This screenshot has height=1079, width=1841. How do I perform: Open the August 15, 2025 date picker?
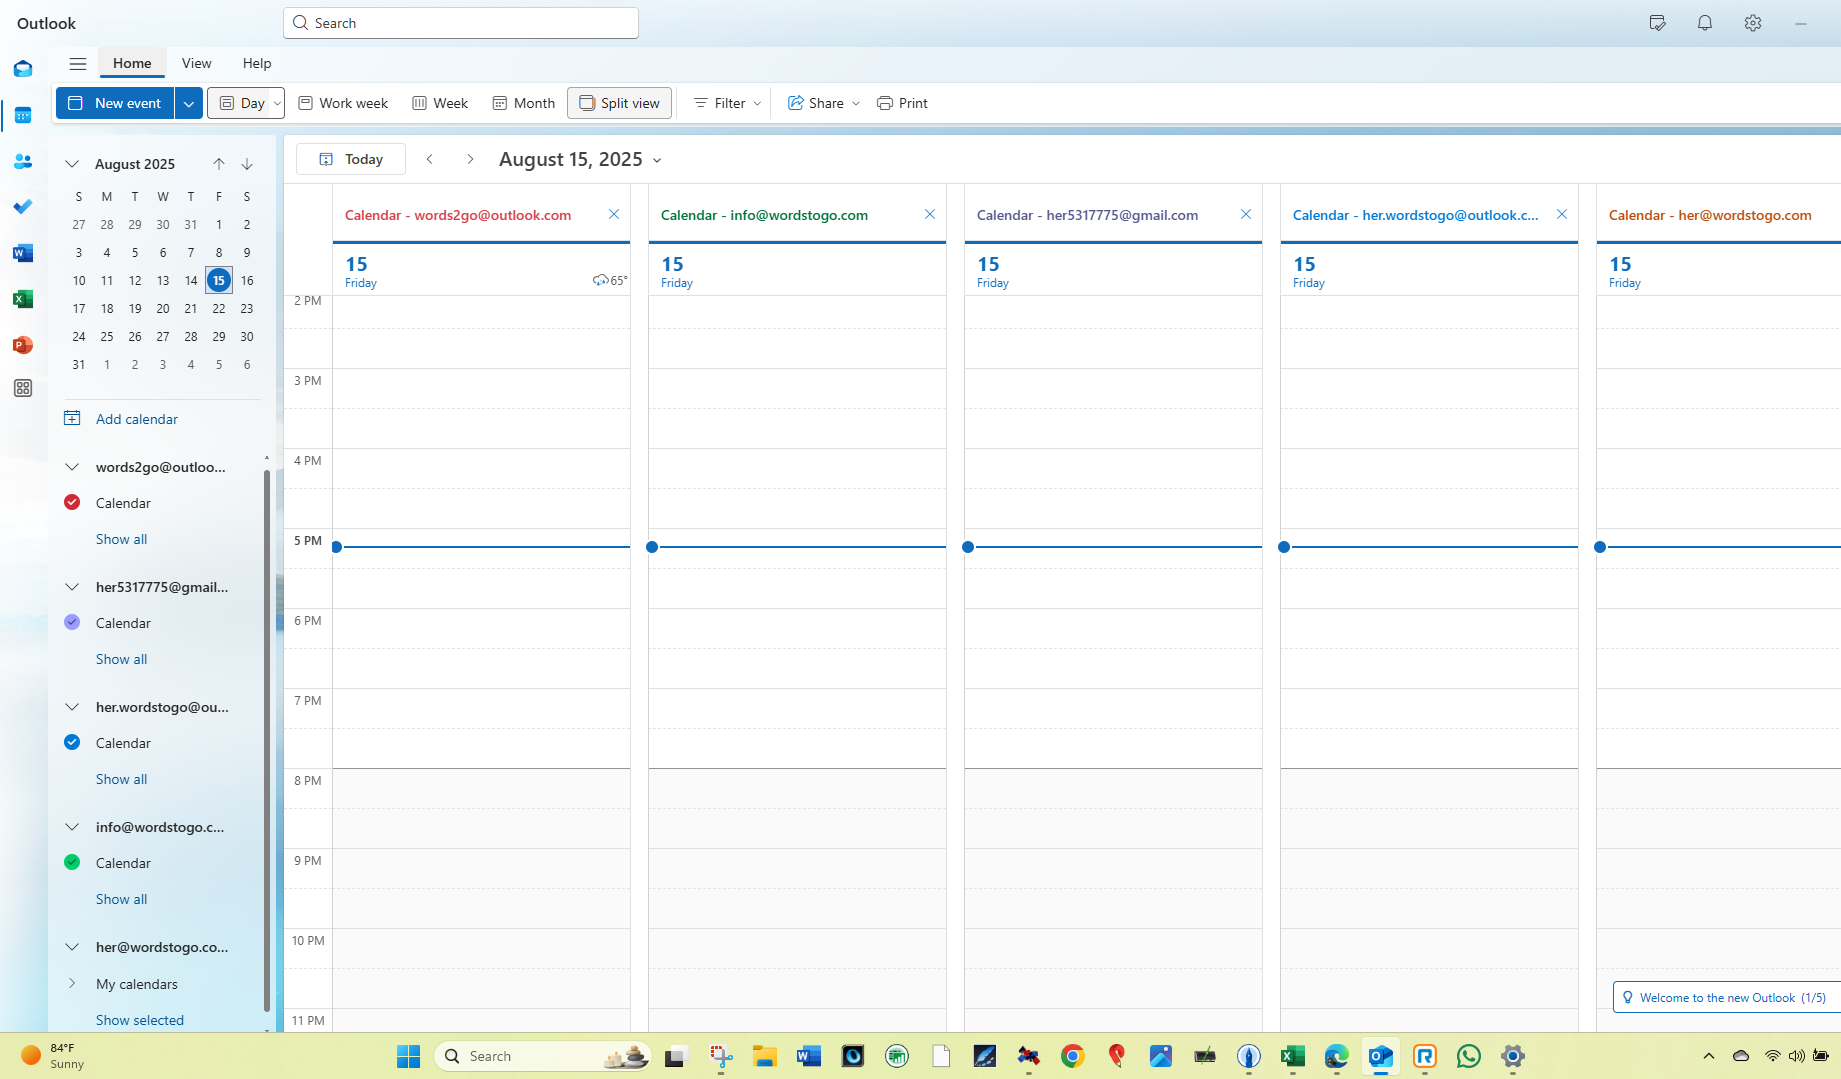[657, 159]
